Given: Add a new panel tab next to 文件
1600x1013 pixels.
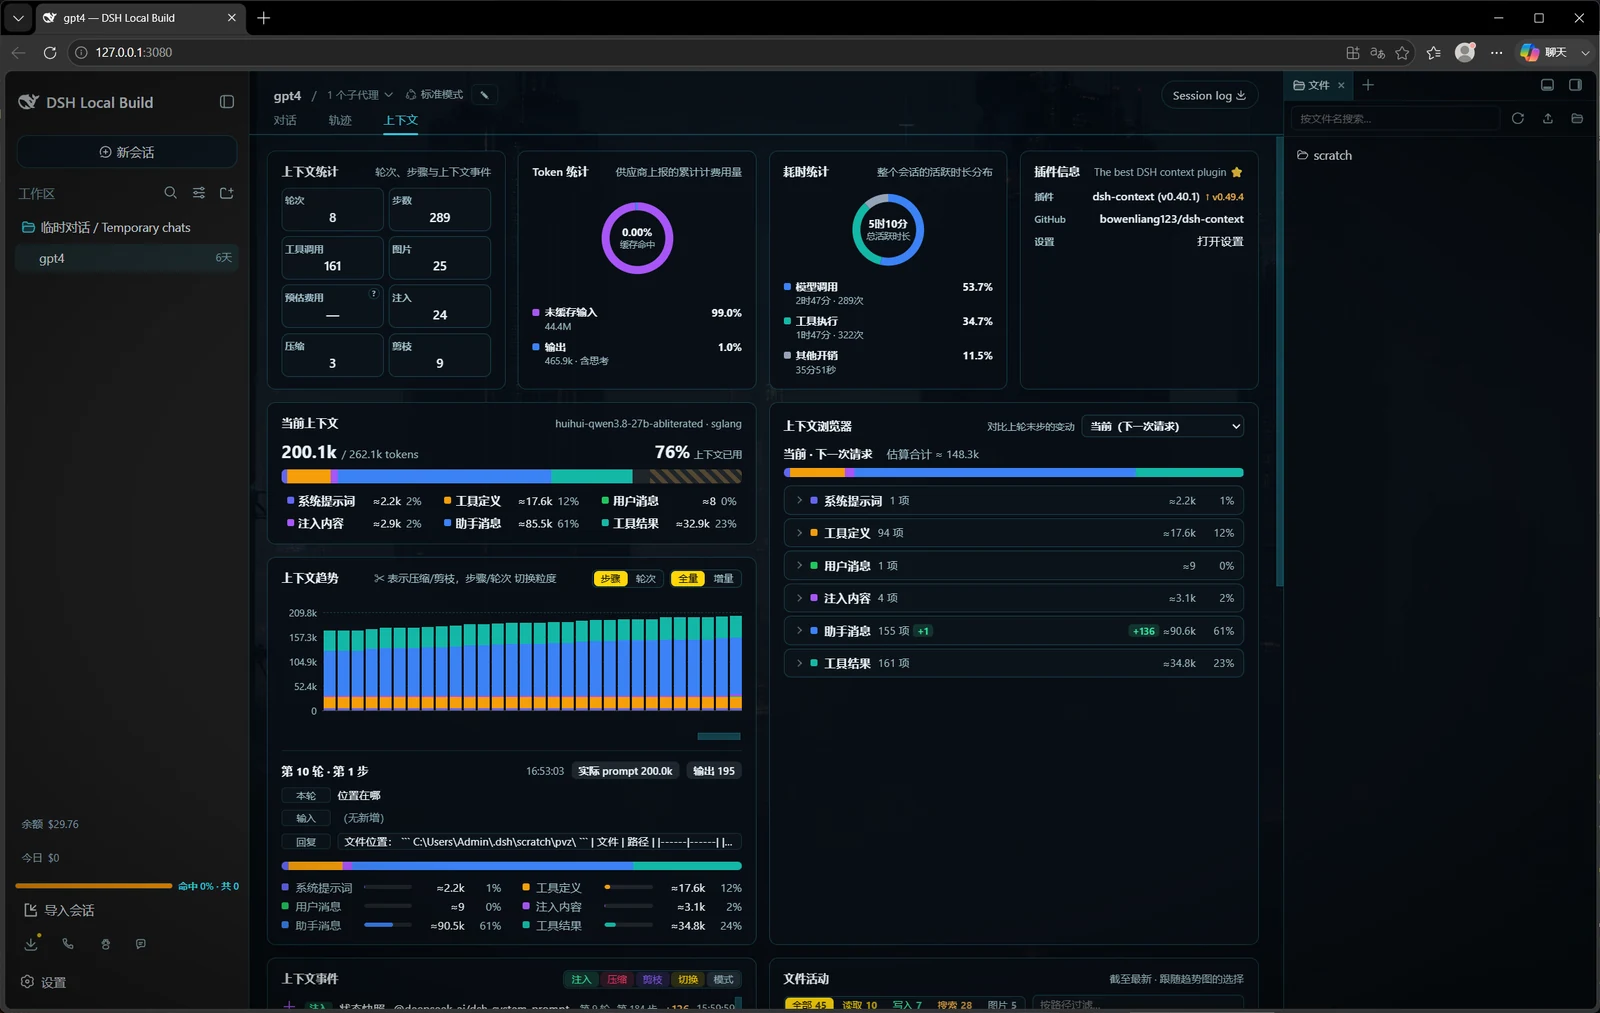Looking at the screenshot, I should click(1368, 85).
